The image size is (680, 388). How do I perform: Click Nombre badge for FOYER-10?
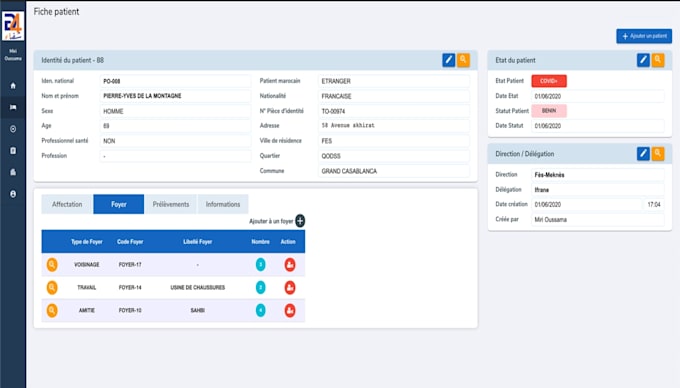coord(261,310)
